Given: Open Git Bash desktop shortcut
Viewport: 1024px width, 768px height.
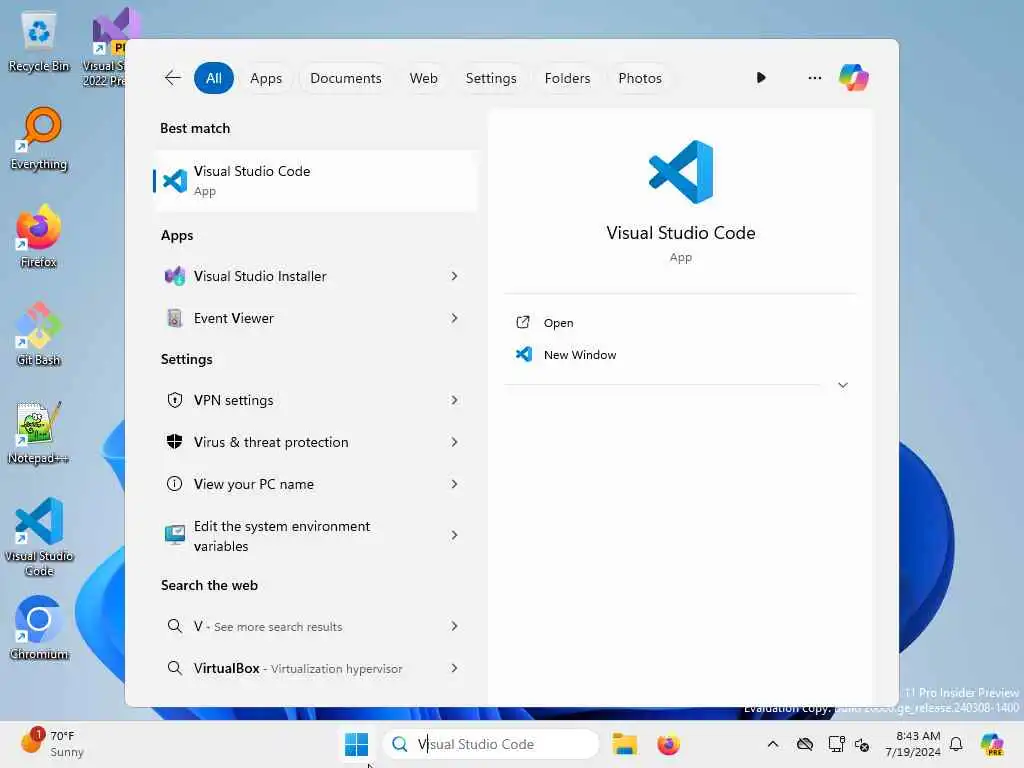Looking at the screenshot, I should [x=39, y=334].
